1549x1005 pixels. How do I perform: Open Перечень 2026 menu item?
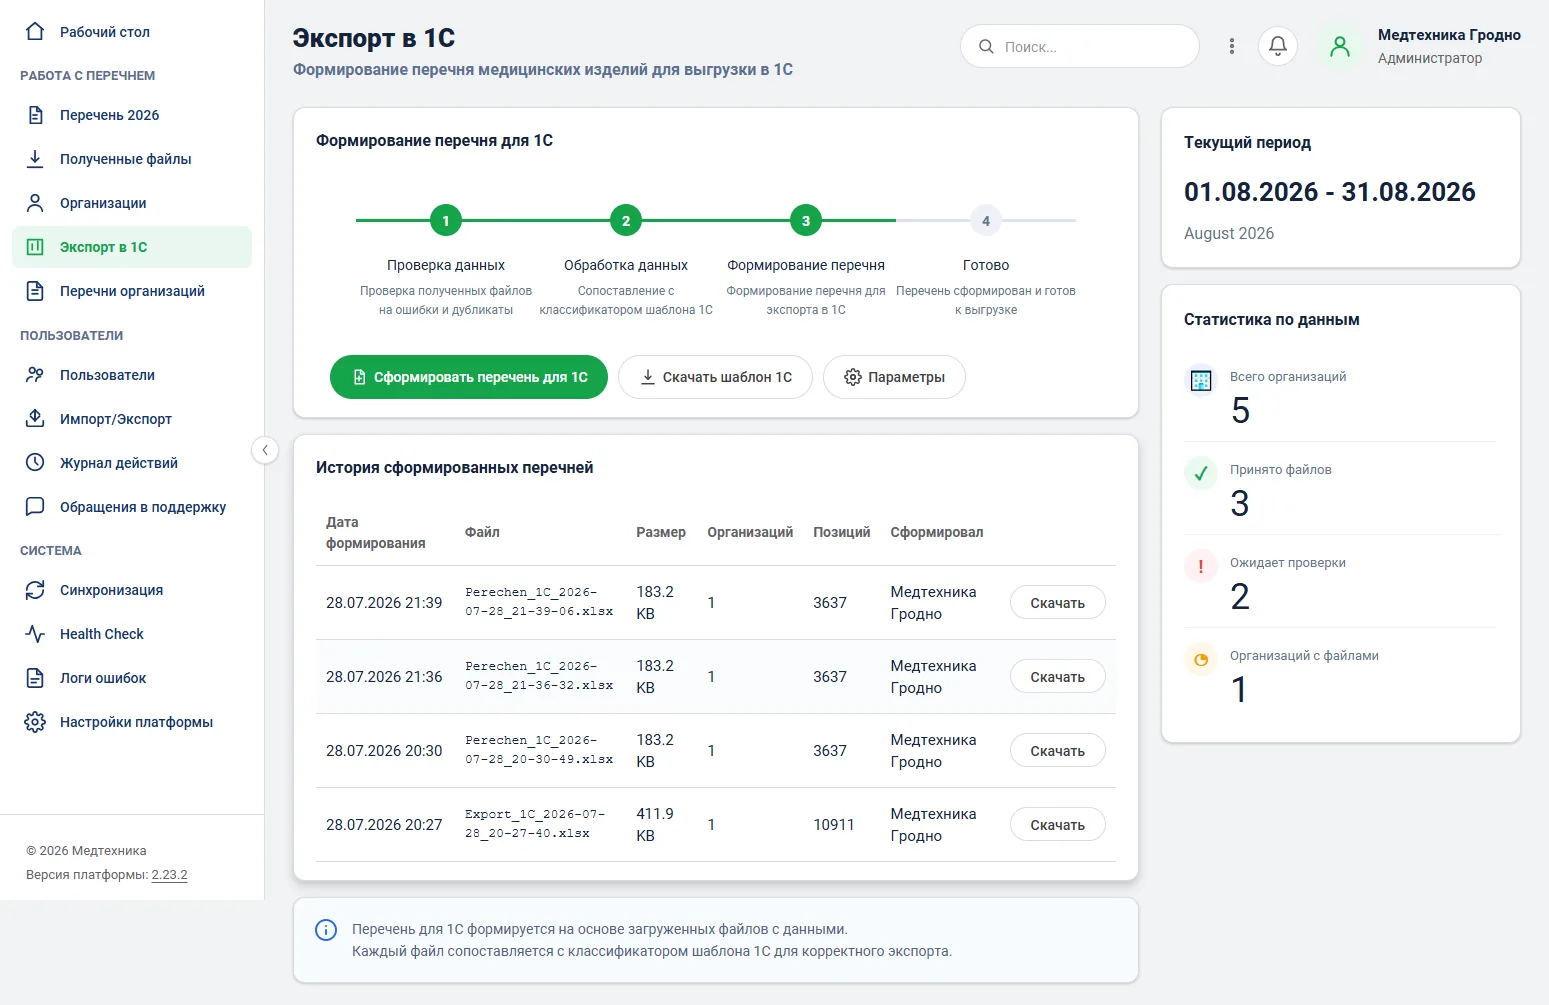132,115
